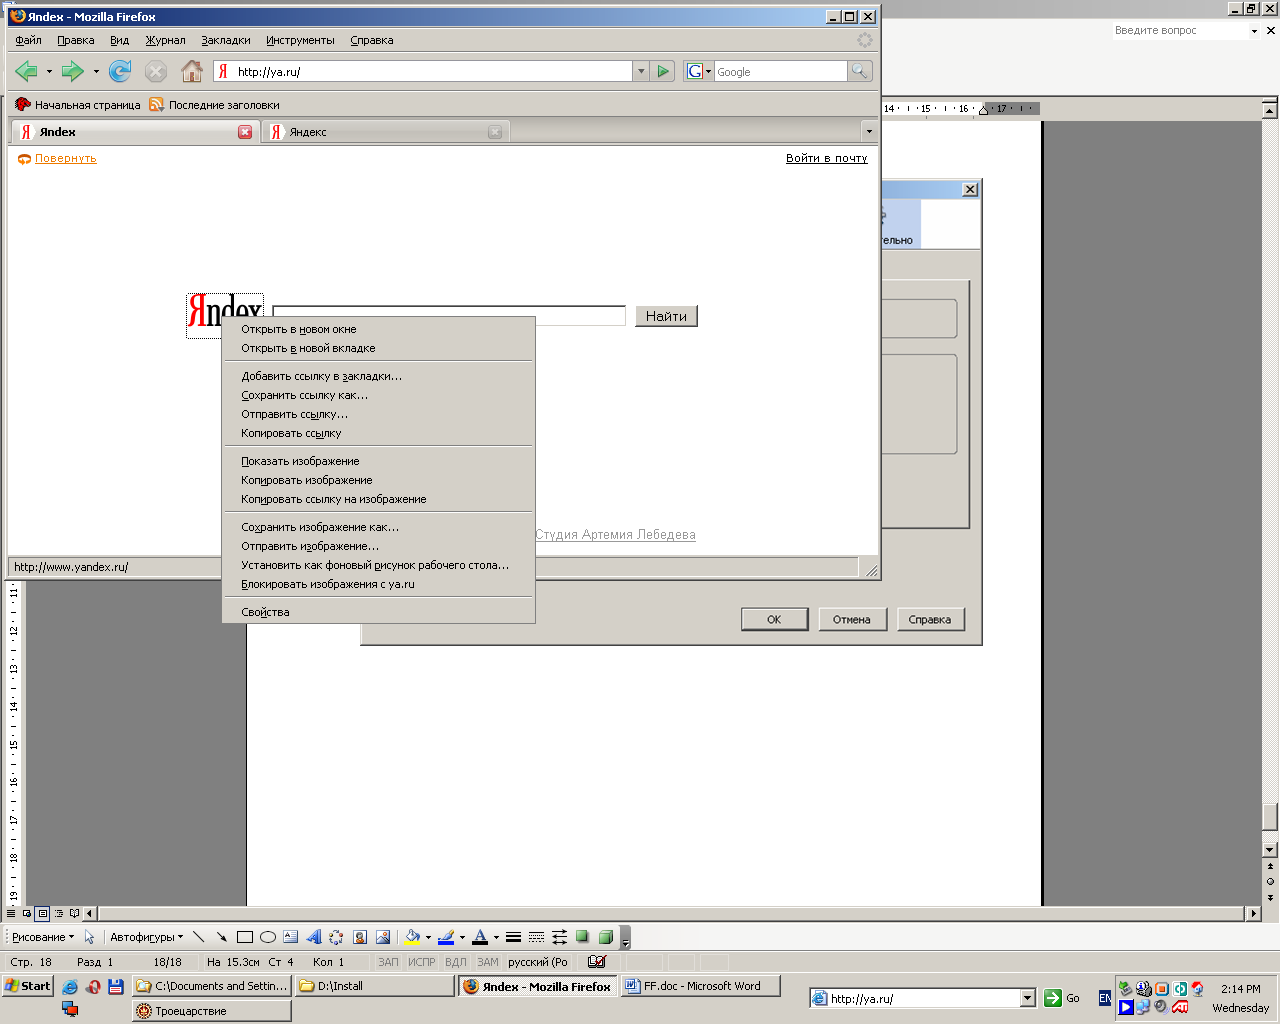Click spelling status book icon in Word
This screenshot has height=1024, width=1280.
[597, 962]
